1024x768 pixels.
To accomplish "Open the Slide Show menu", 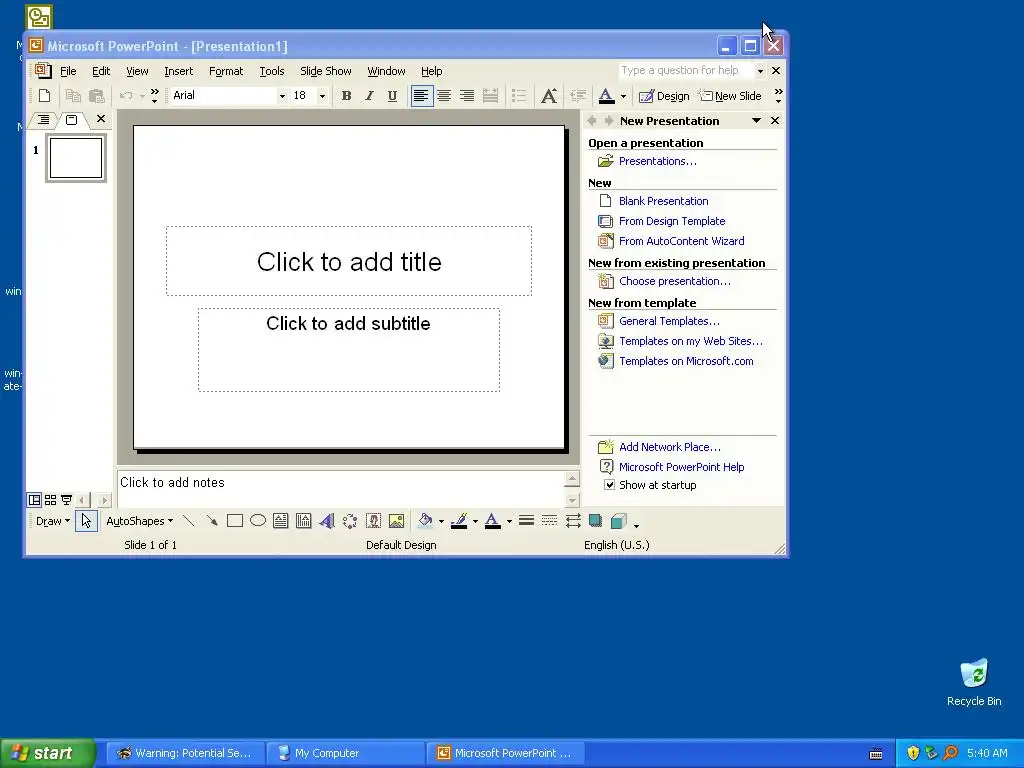I will 325,71.
